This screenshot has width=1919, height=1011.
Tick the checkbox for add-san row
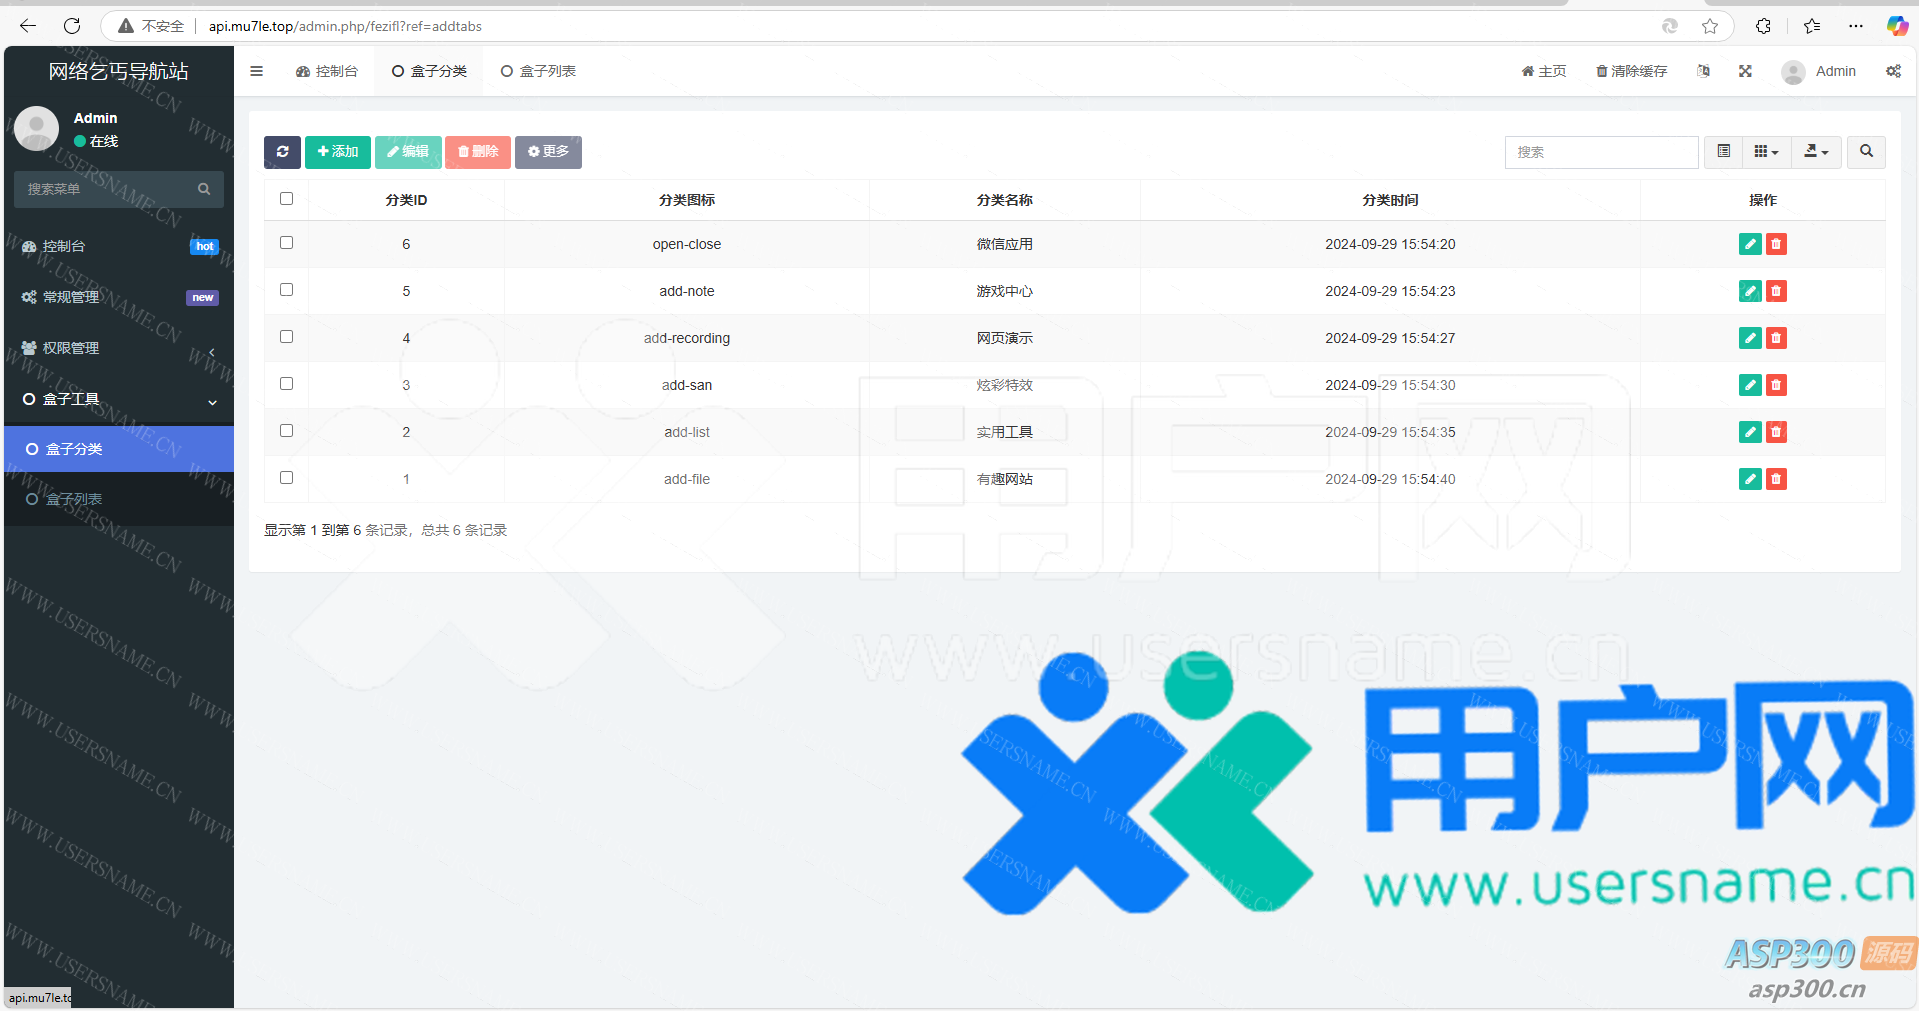[x=287, y=384]
